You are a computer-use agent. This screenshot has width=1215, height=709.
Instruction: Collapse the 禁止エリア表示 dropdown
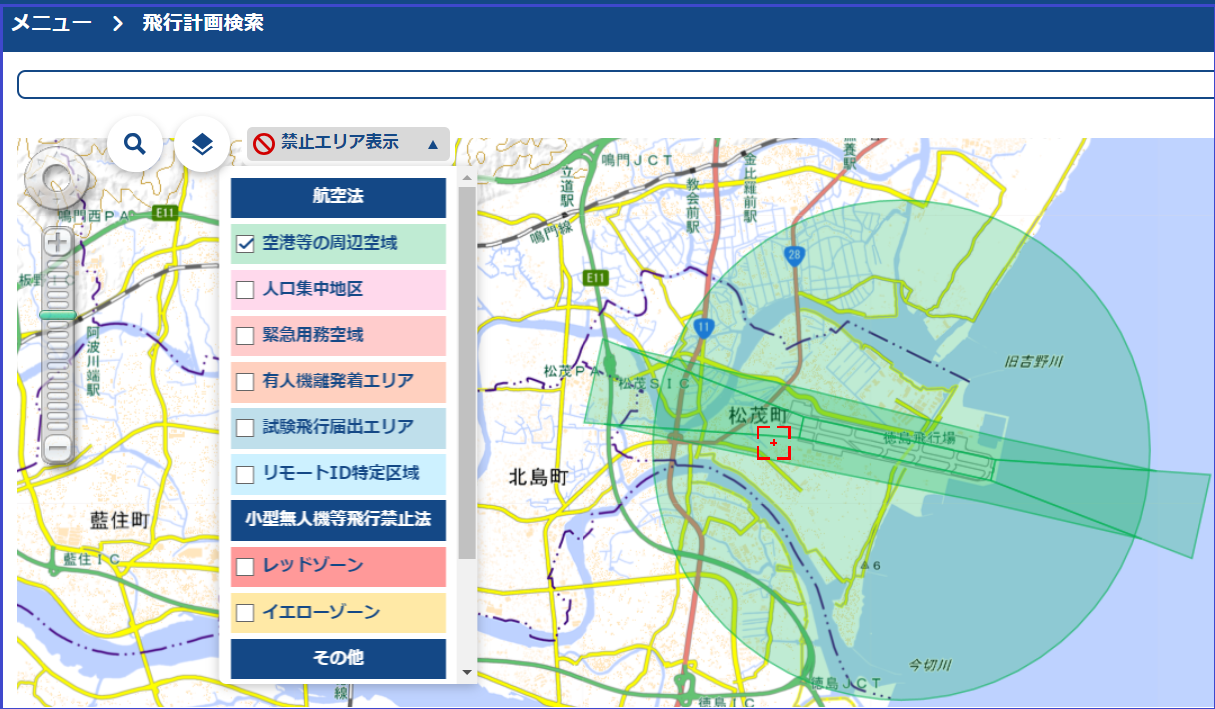point(432,144)
